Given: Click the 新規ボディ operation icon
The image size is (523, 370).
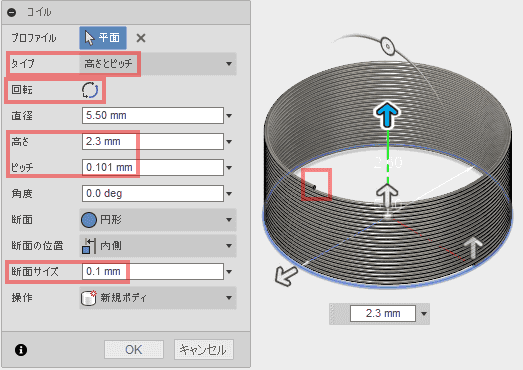Looking at the screenshot, I should [x=89, y=298].
